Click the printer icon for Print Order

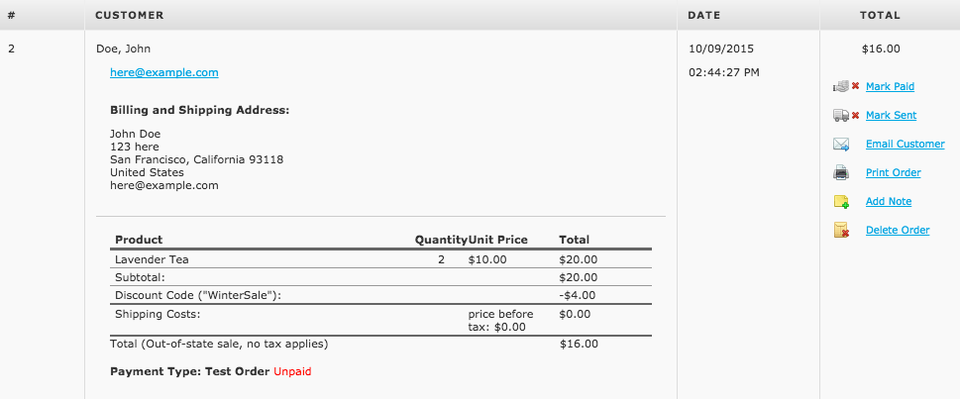coord(841,173)
